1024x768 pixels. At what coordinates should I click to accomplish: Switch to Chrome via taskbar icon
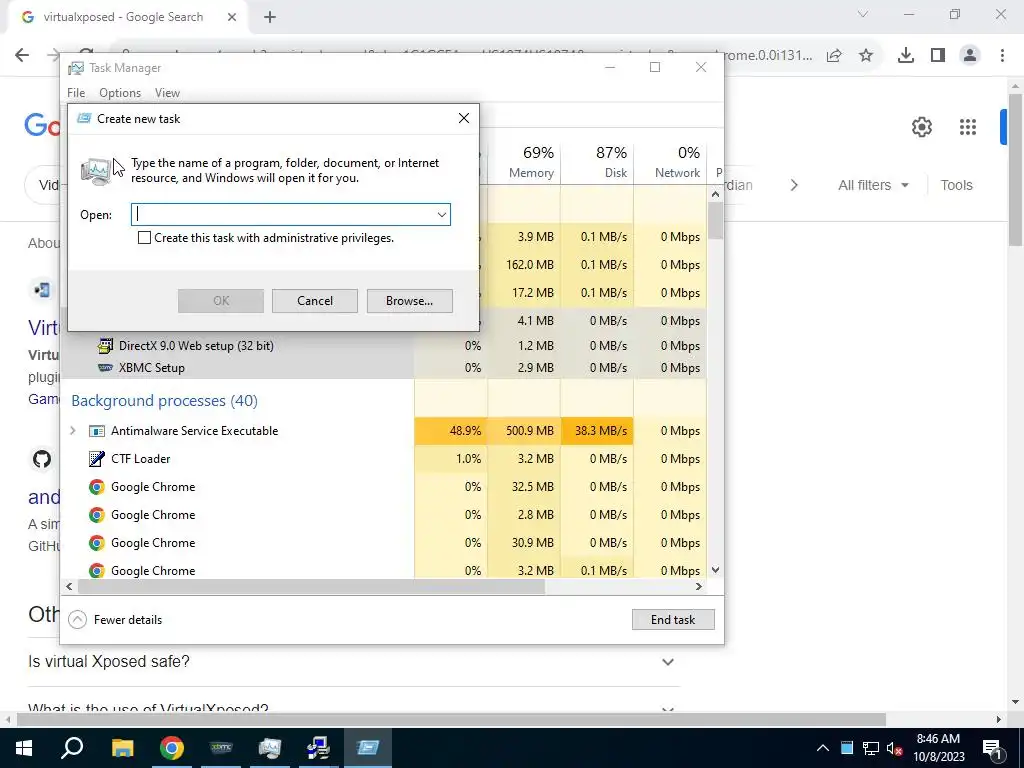172,748
